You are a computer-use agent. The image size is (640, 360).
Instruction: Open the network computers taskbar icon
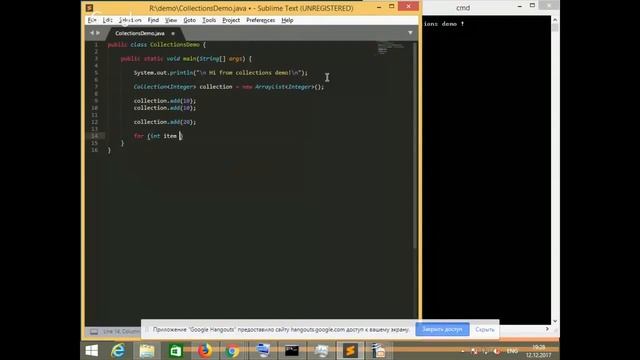coord(263,351)
